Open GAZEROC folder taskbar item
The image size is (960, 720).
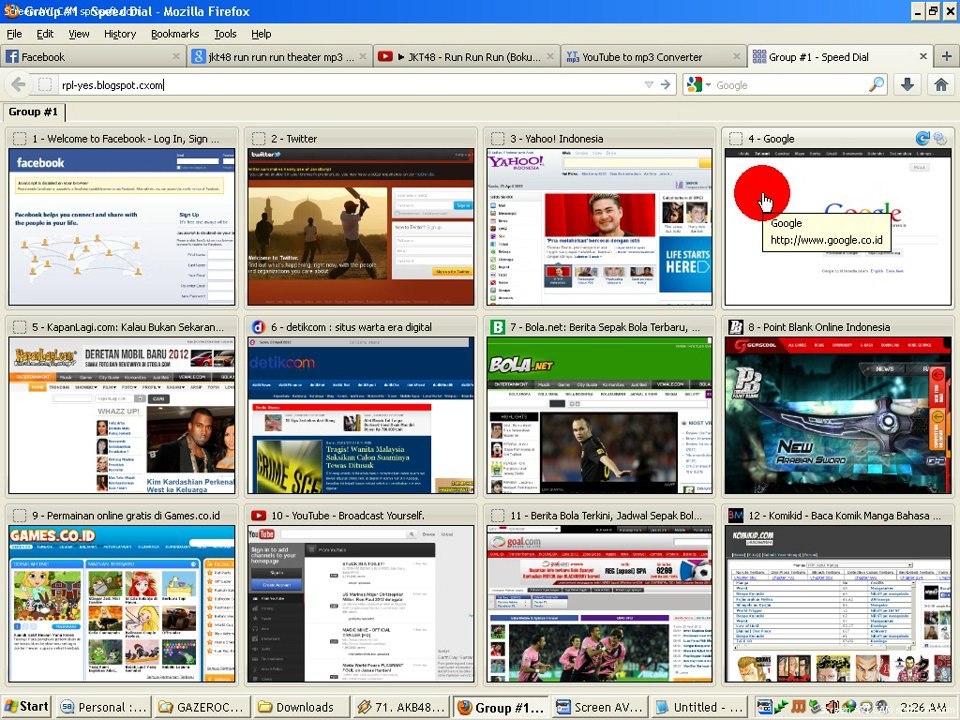203,707
